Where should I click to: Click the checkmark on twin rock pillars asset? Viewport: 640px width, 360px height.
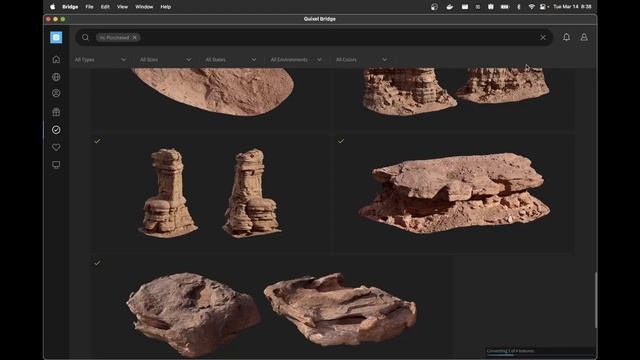click(x=97, y=141)
